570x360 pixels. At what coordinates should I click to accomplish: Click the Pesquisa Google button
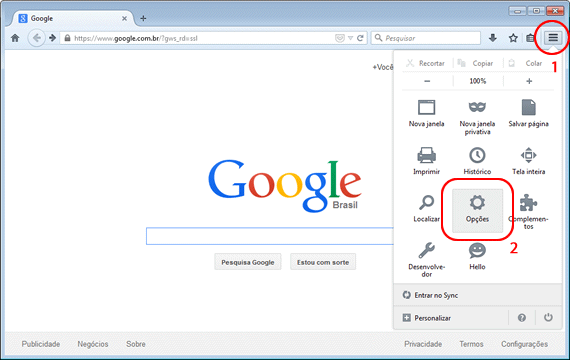coord(248,262)
